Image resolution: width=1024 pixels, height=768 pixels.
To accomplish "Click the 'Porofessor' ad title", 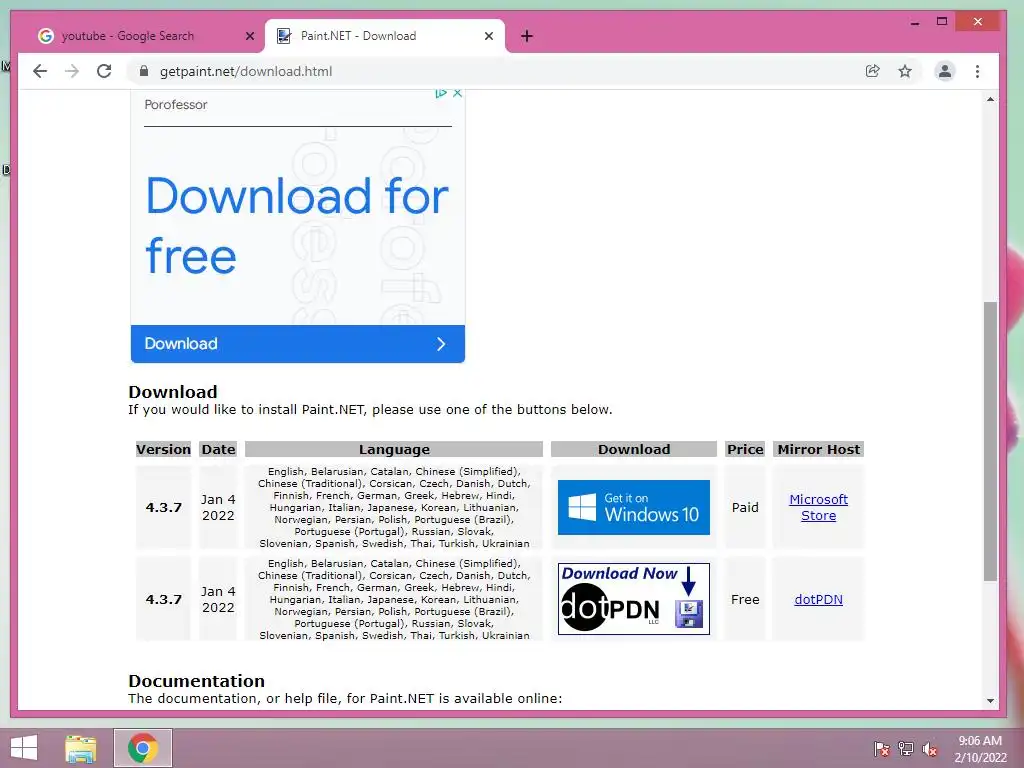I will 176,104.
